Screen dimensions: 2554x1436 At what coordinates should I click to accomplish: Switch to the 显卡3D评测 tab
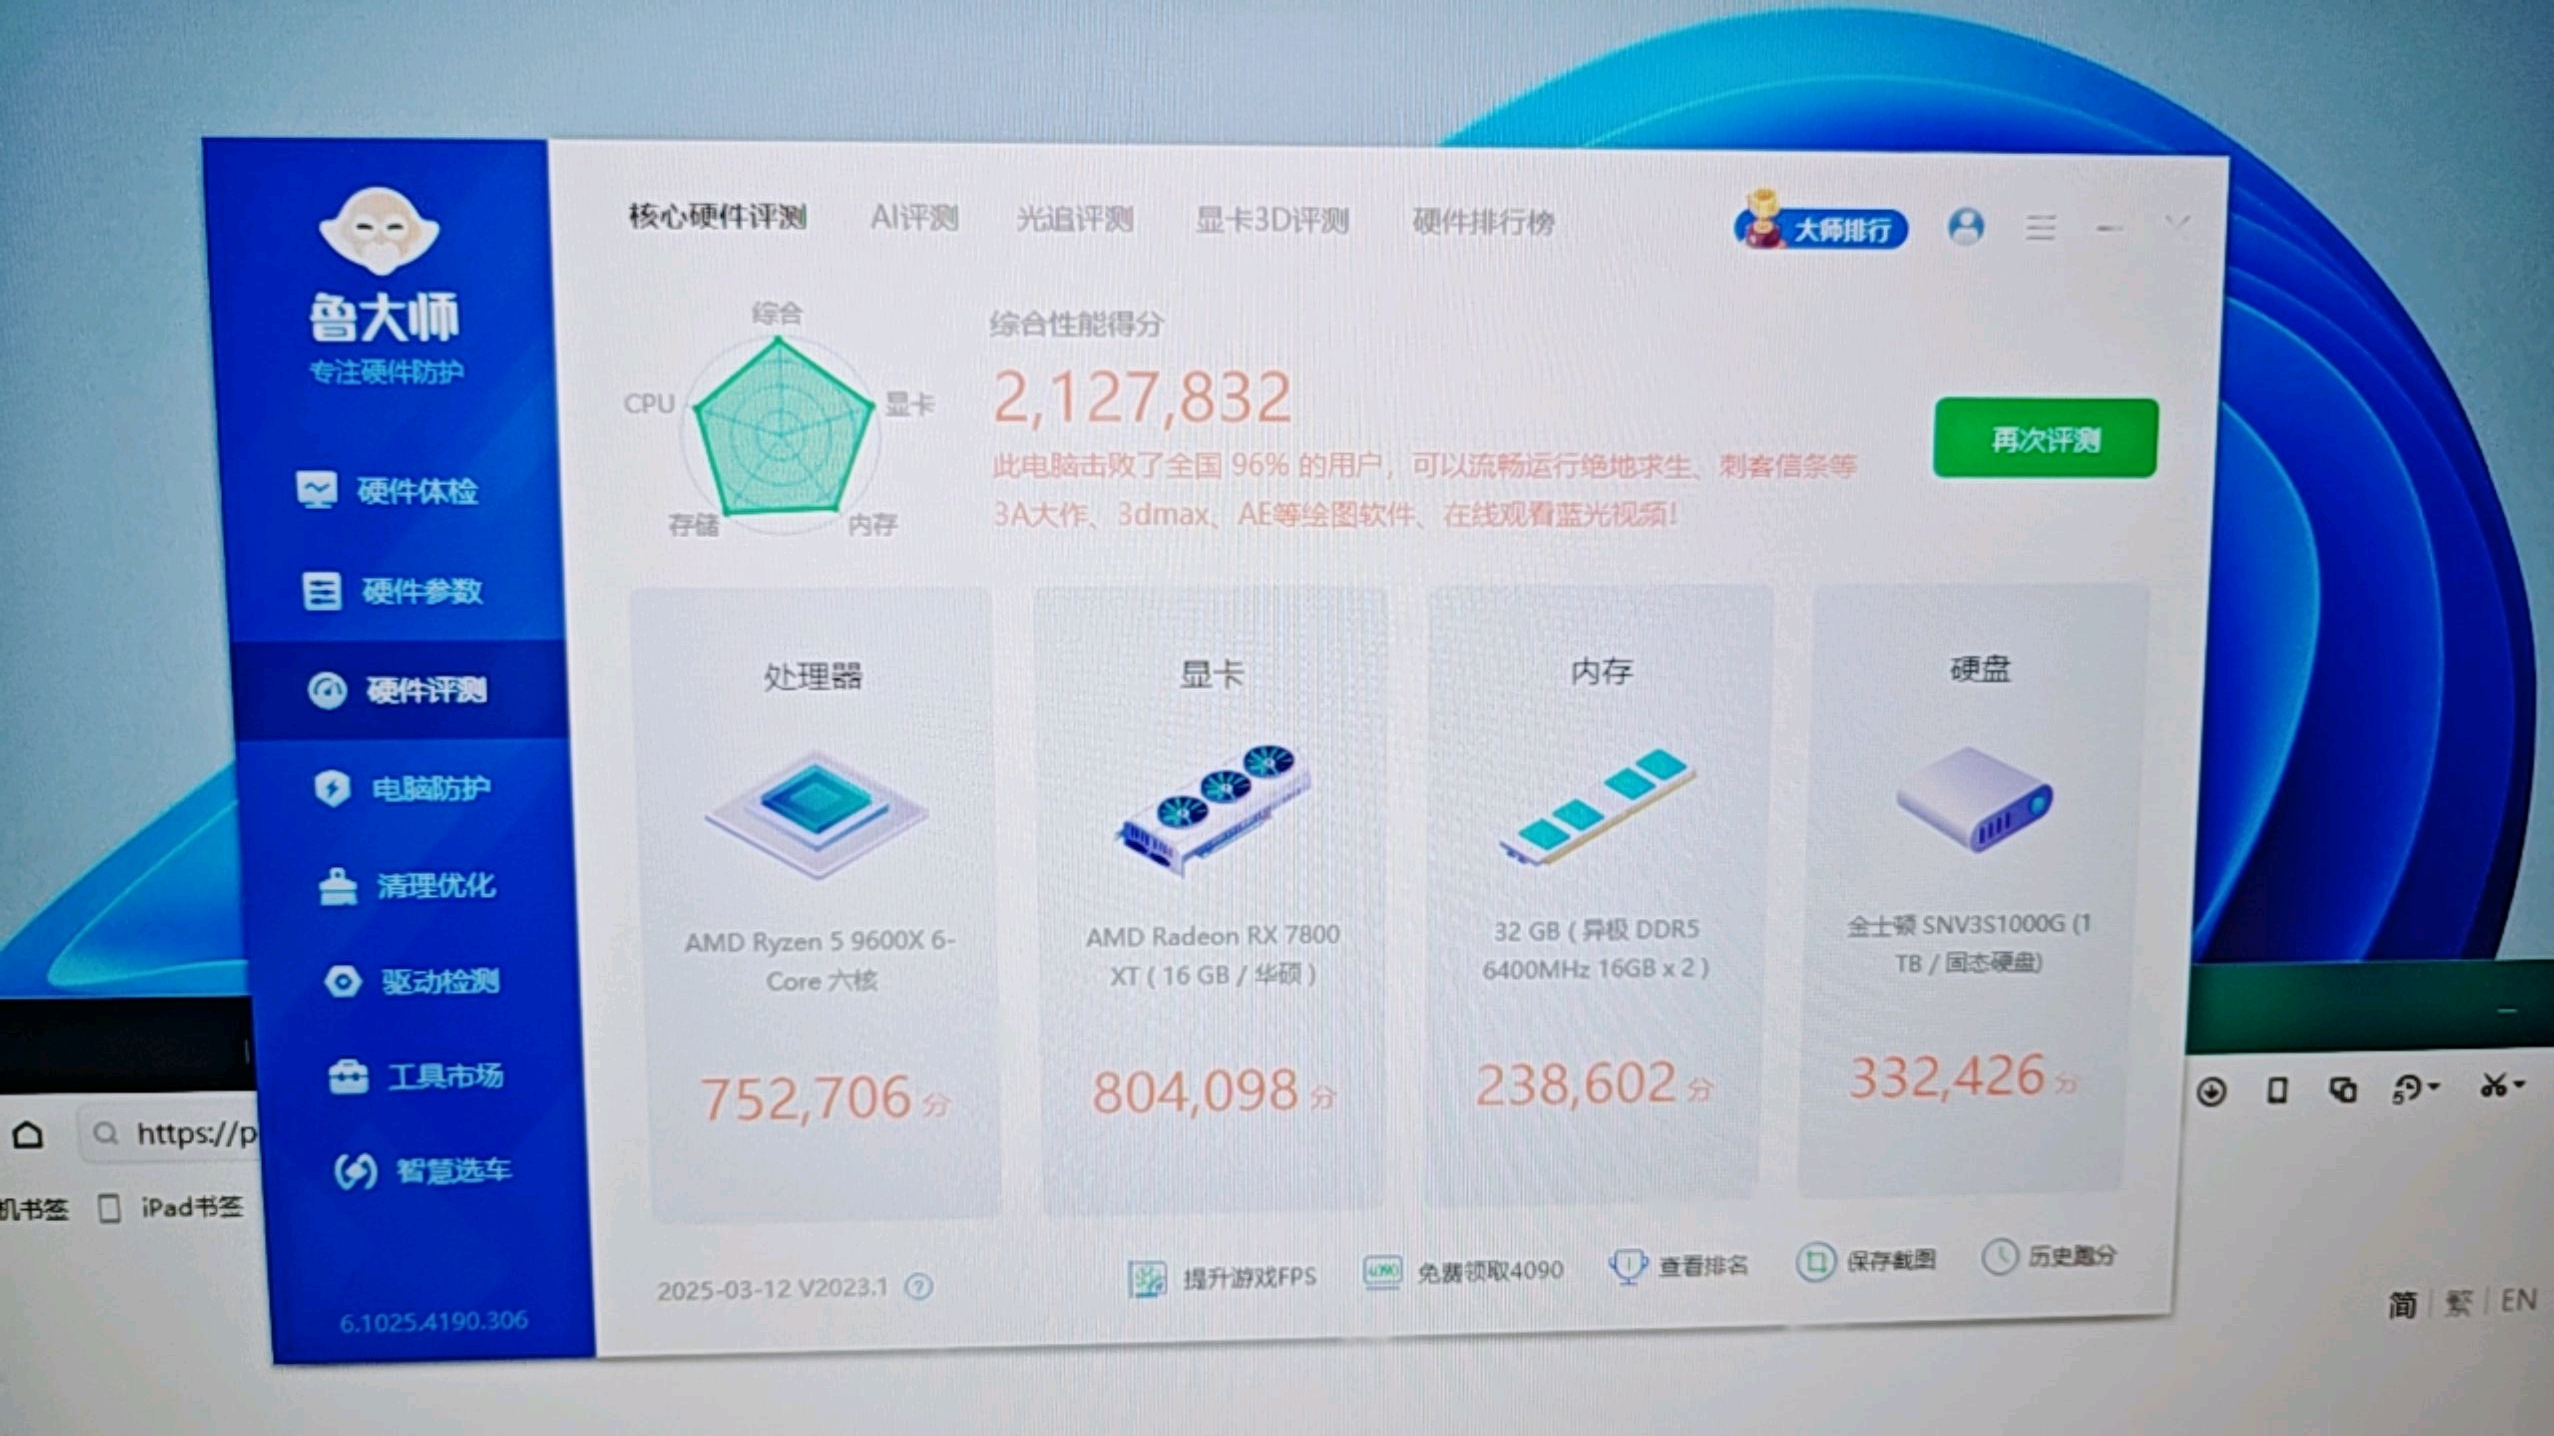pos(1272,220)
